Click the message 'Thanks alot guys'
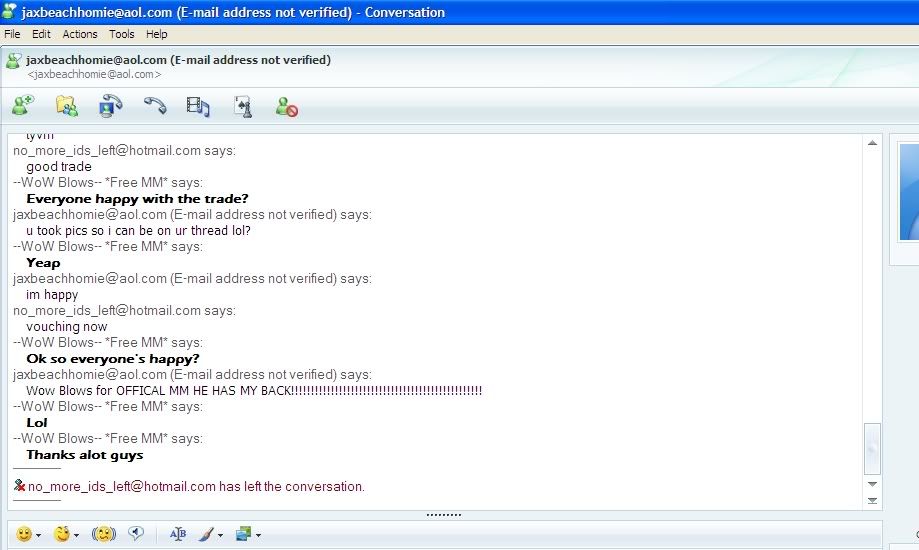The height and width of the screenshot is (550, 919). click(84, 455)
